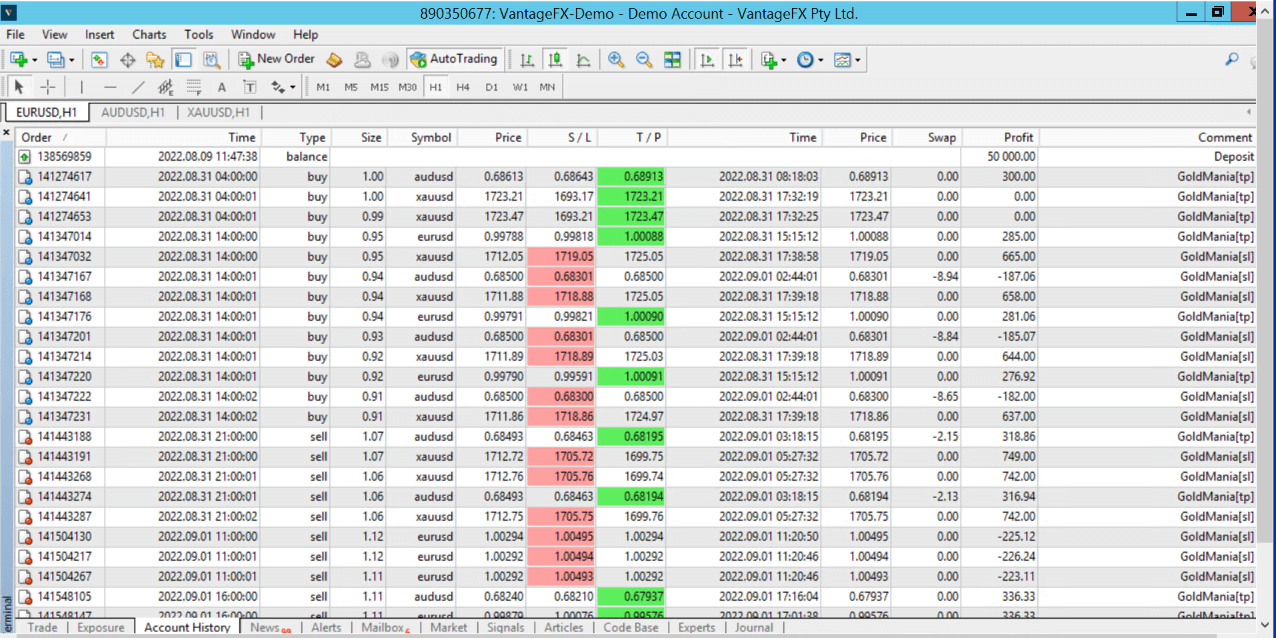Click the New Order button
This screenshot has height=638, width=1276.
277,60
